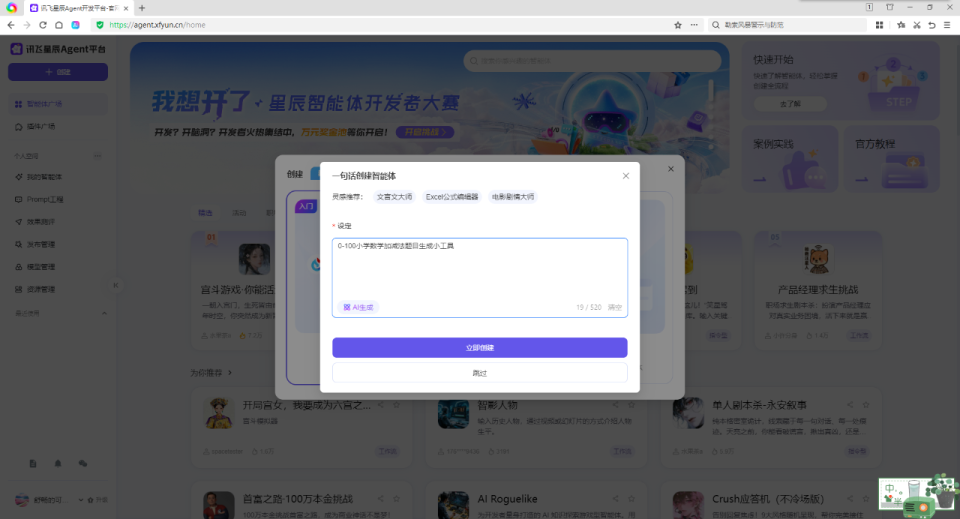
Task: Click the scissors screenshot icon in toolbar
Action: pos(917,25)
